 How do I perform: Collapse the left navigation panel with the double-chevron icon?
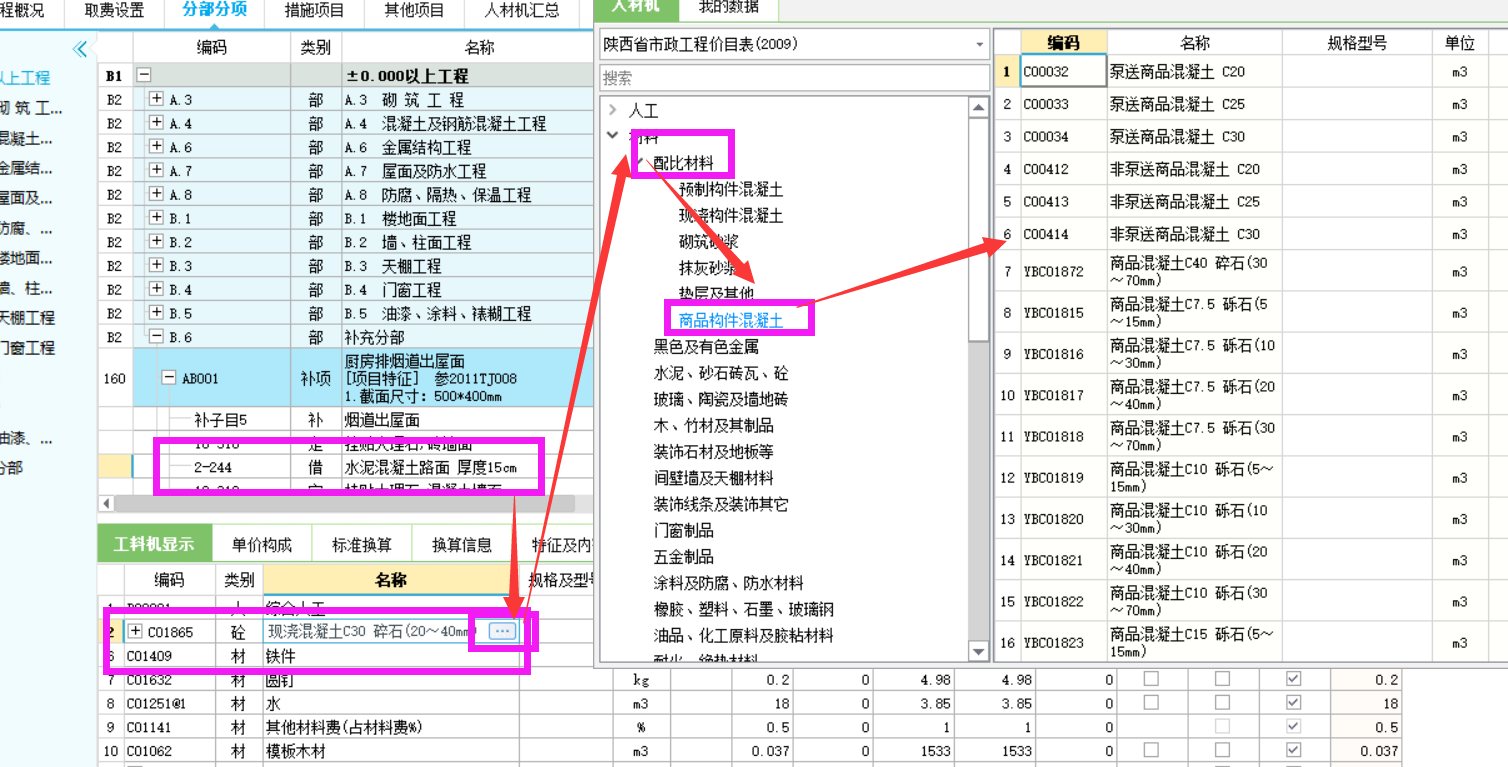click(80, 49)
